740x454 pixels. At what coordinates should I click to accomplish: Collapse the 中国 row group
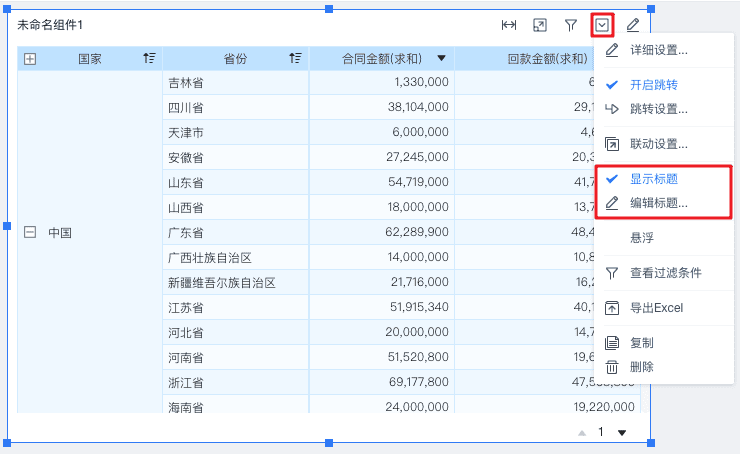(30, 232)
